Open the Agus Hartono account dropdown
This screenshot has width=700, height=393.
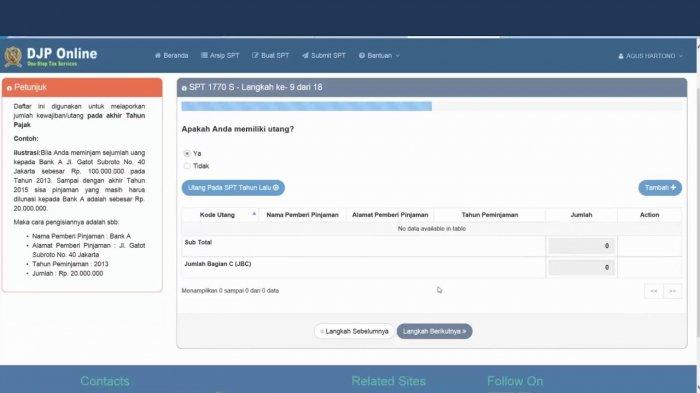pyautogui.click(x=650, y=56)
